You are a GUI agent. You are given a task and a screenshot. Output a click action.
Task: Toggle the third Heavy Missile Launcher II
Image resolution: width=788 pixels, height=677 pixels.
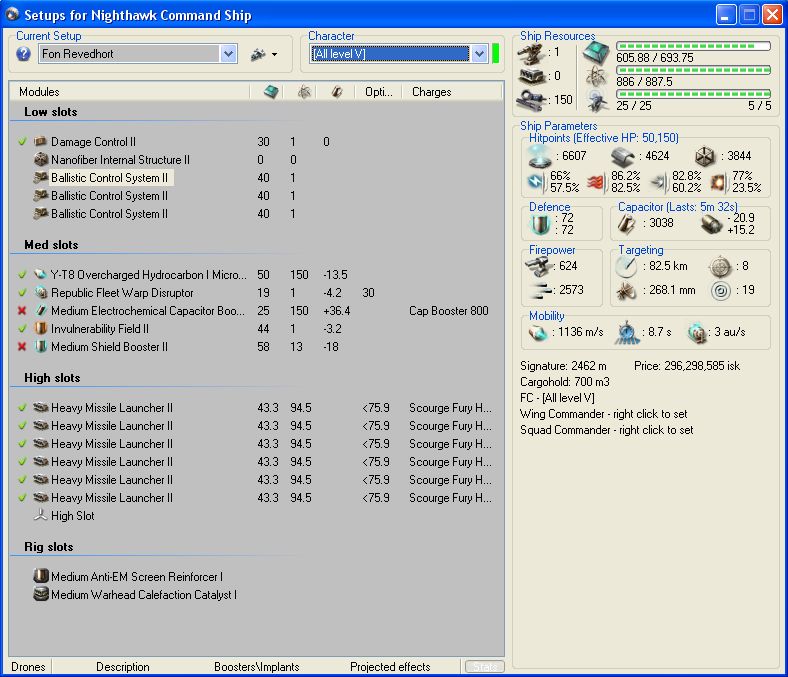coord(22,444)
